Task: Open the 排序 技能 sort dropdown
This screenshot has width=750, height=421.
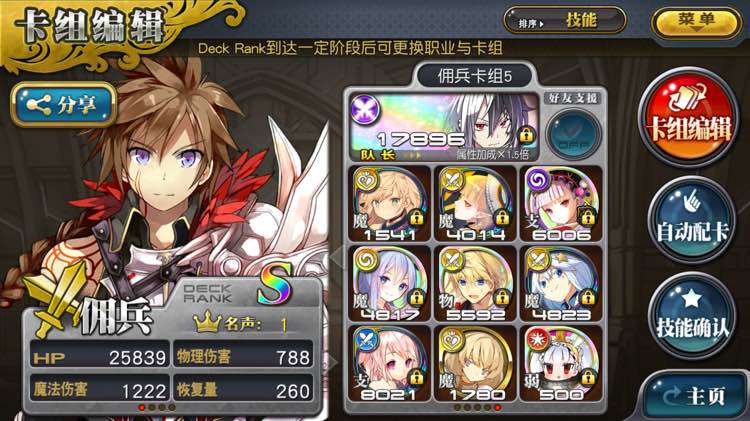Action: tap(564, 22)
